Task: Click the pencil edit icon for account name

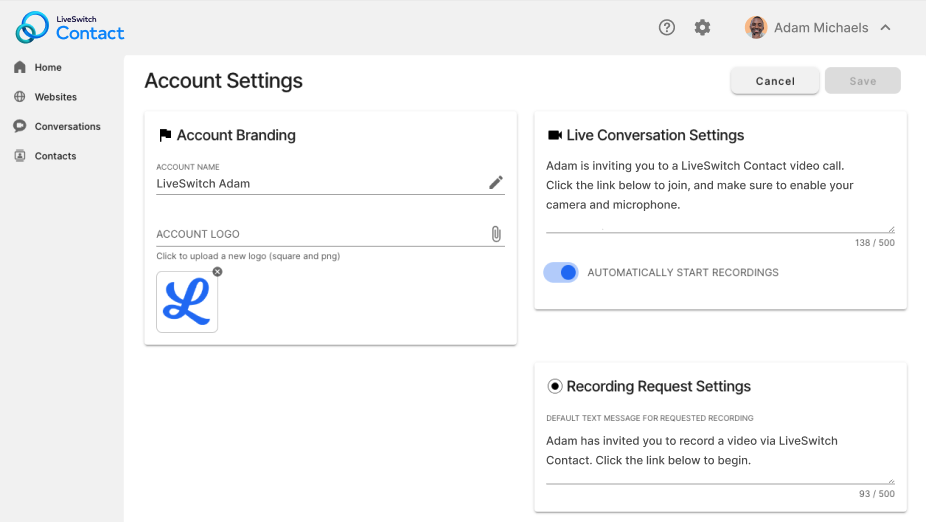Action: [496, 182]
